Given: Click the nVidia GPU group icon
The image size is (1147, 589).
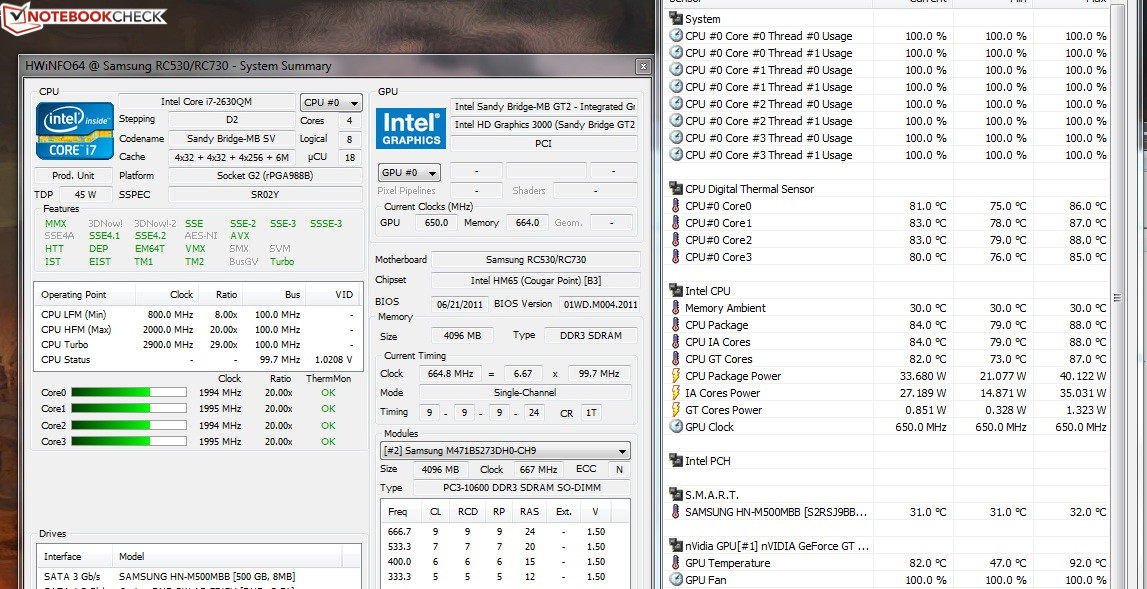Looking at the screenshot, I should pyautogui.click(x=676, y=546).
